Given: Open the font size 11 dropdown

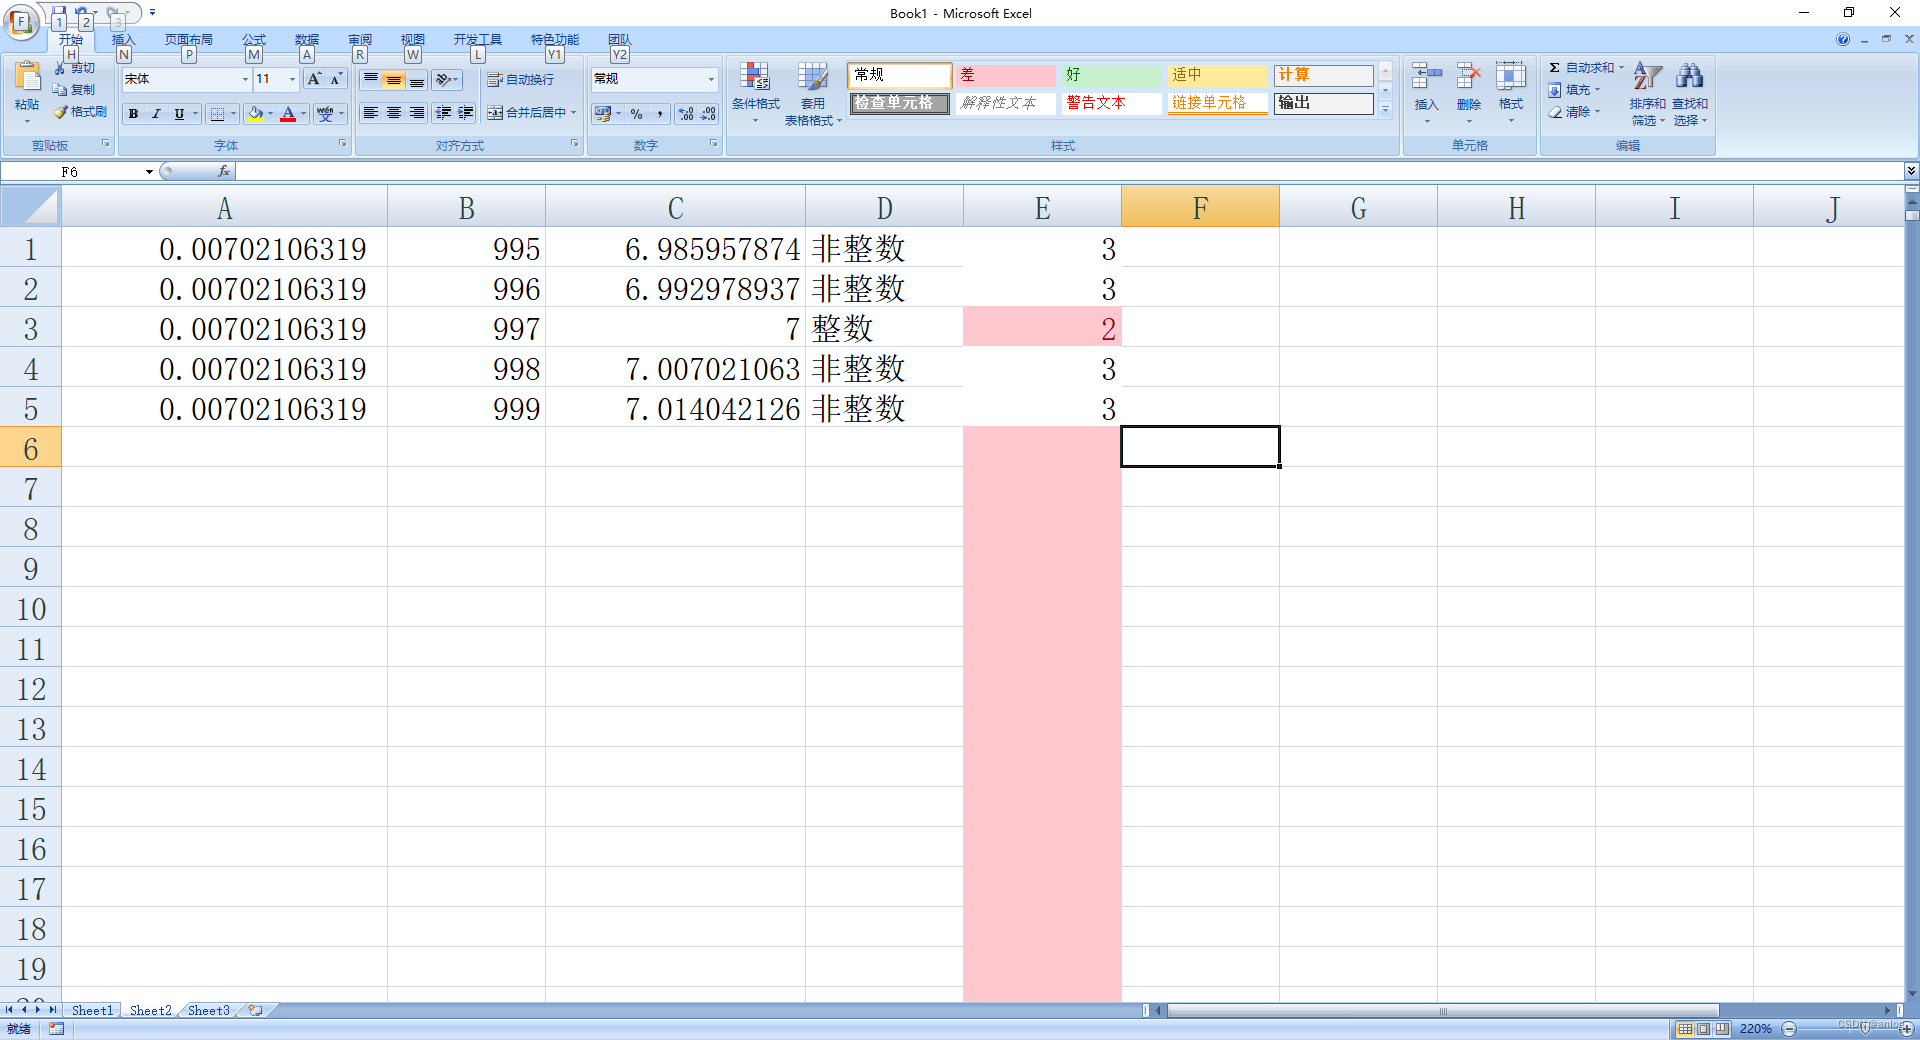Looking at the screenshot, I should click(292, 79).
